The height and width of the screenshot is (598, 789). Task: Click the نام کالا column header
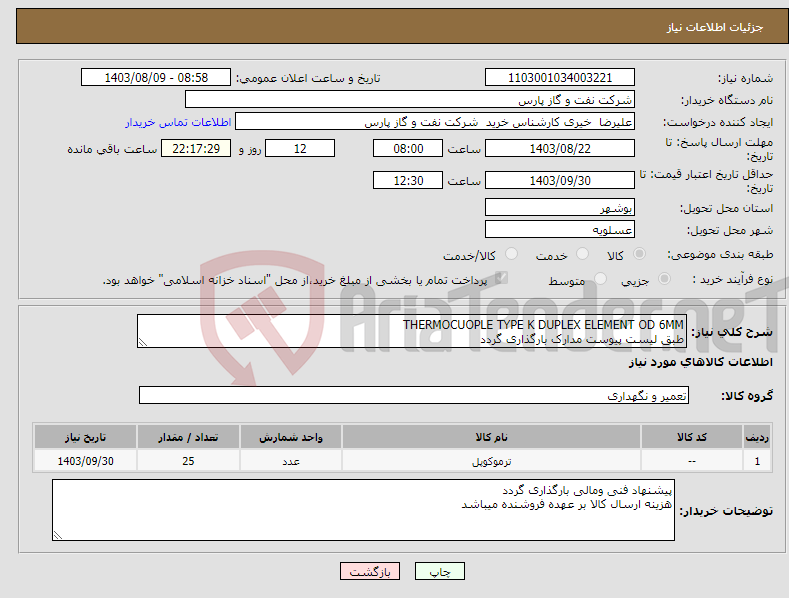click(x=491, y=437)
